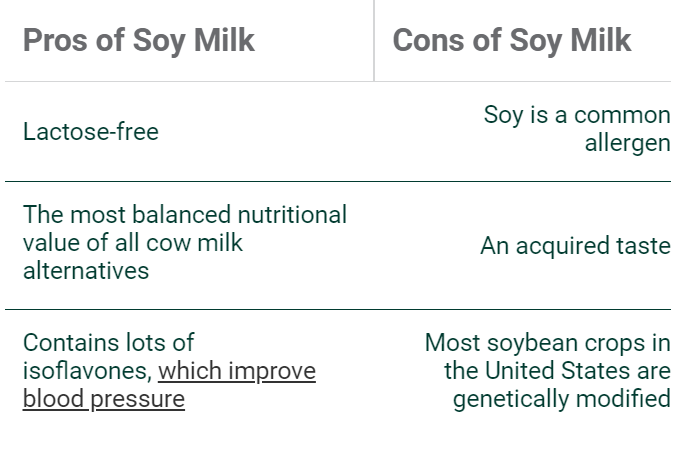Screen dimensions: 697x459
Task: Click the 'An acquired taste' cell
Action: 575,246
